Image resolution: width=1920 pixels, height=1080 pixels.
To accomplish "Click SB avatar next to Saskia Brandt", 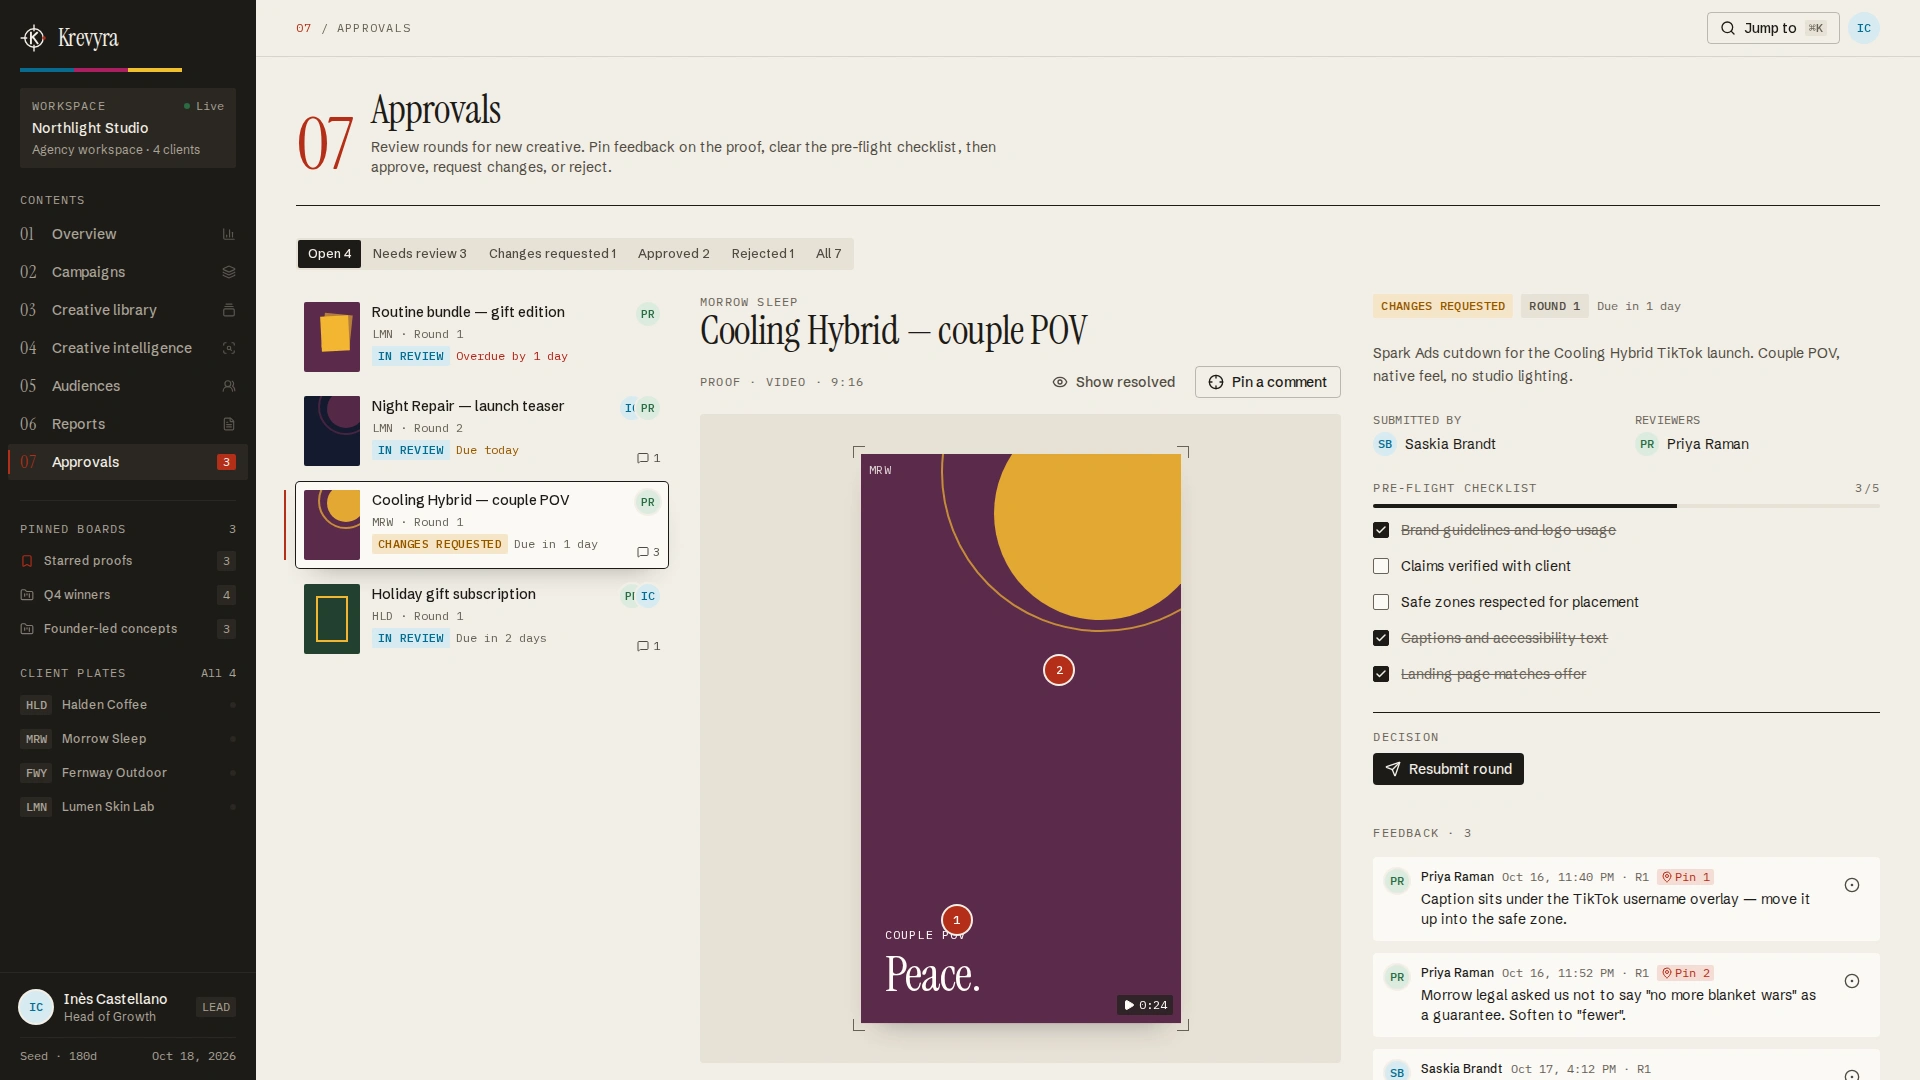I will point(1385,444).
